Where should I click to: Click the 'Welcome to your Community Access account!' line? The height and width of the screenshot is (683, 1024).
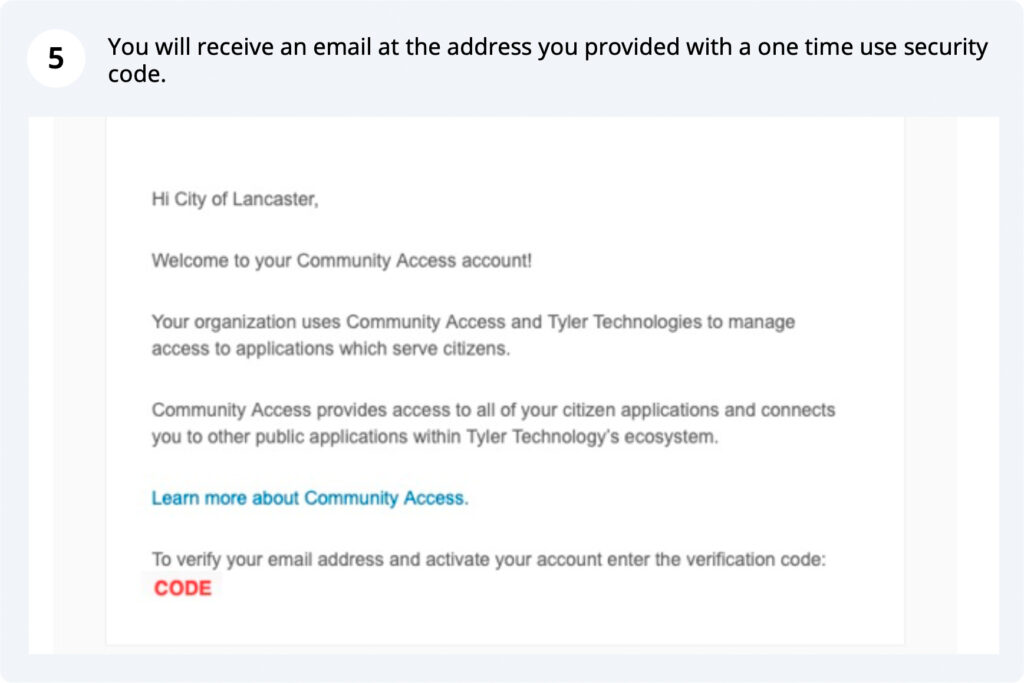[342, 261]
